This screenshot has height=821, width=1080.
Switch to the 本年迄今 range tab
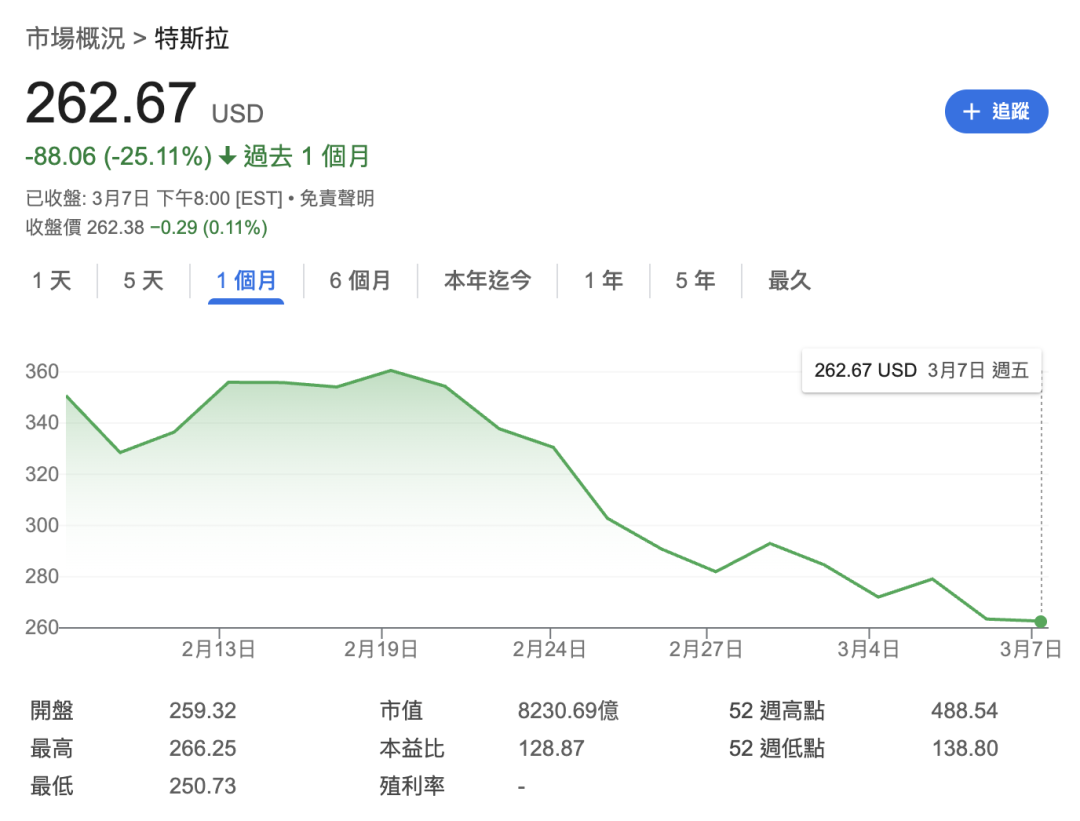coord(487,281)
